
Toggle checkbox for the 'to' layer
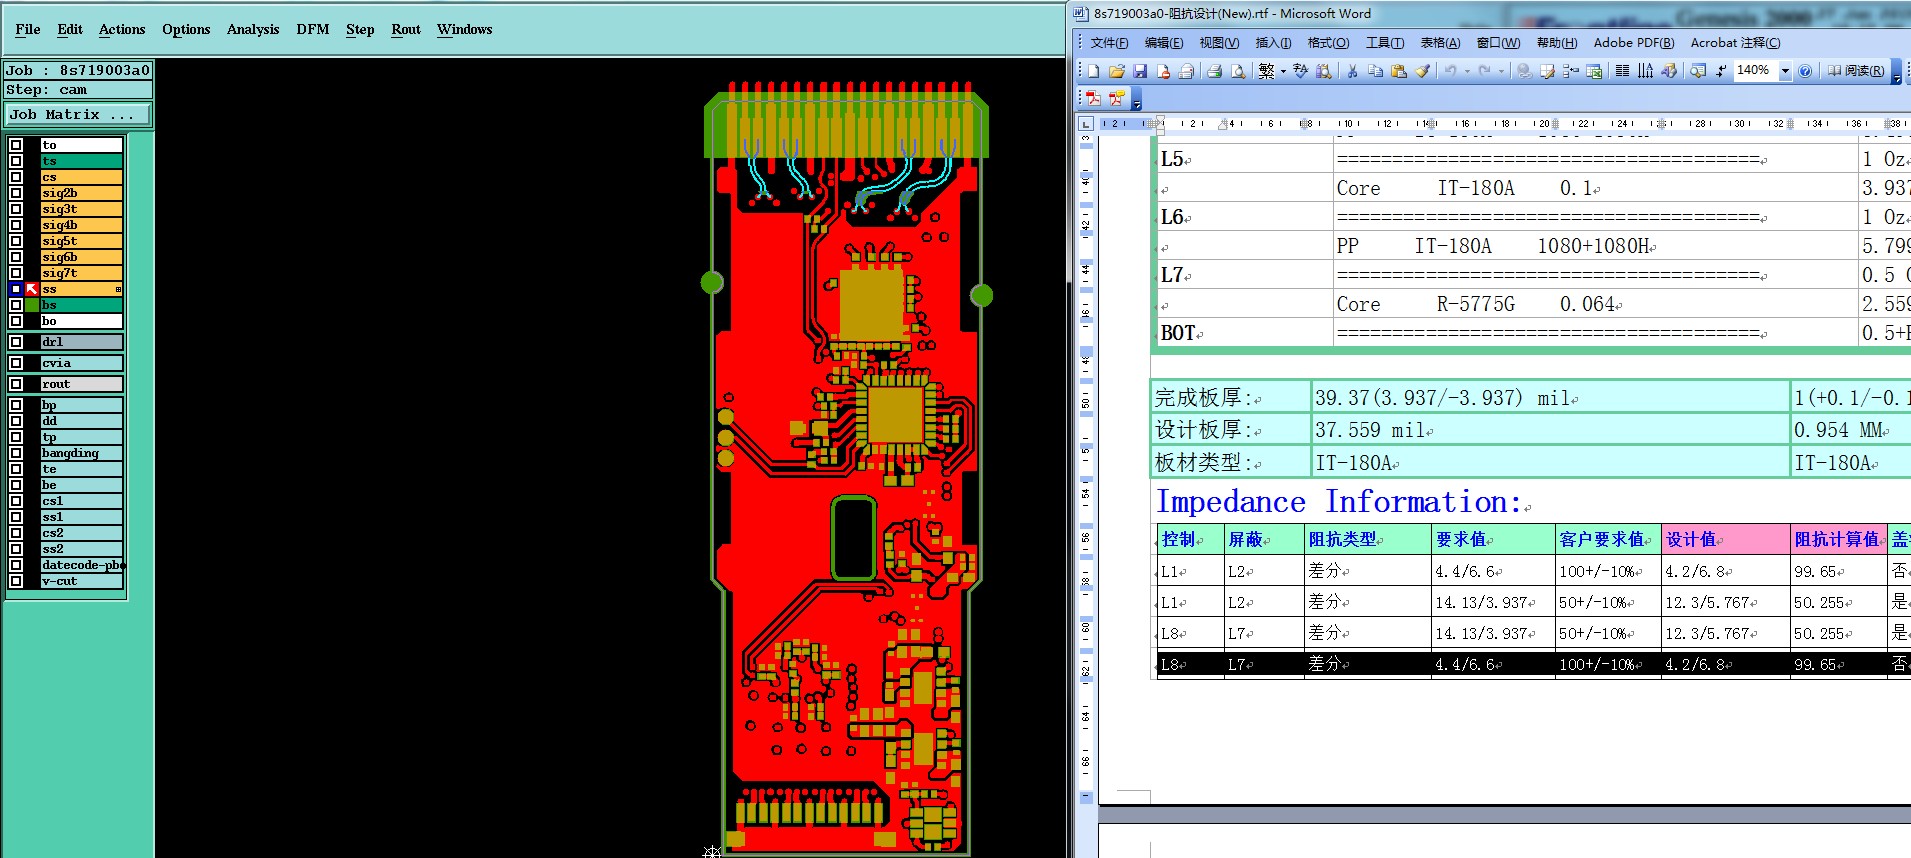tap(16, 145)
